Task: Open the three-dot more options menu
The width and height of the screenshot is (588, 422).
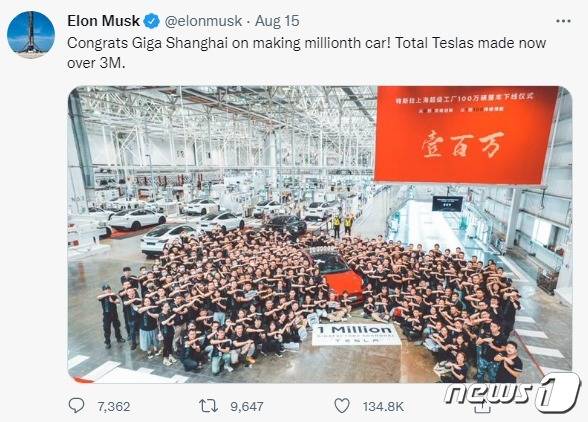Action: 563,21
